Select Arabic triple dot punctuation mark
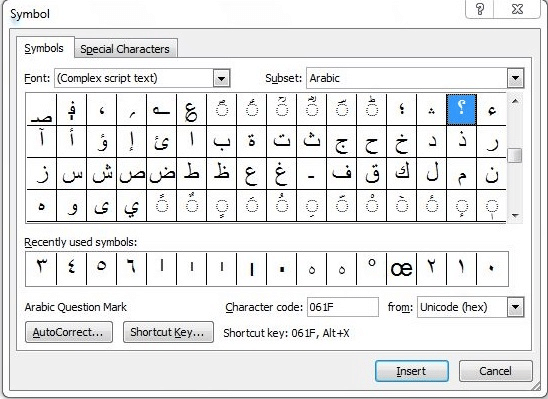 [x=432, y=109]
